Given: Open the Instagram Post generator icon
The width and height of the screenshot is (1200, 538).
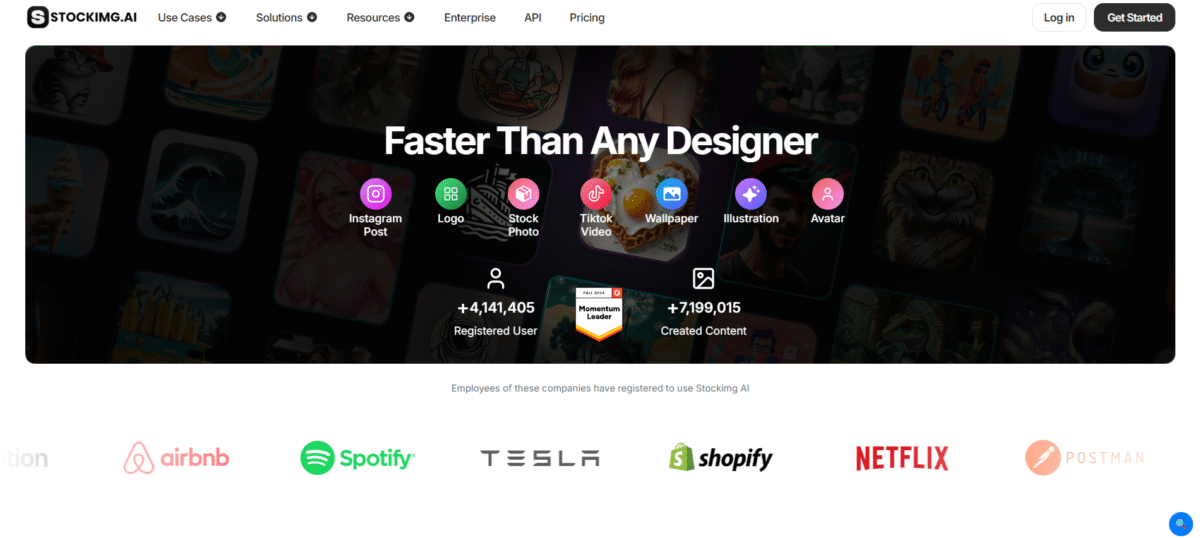Looking at the screenshot, I should click(375, 194).
